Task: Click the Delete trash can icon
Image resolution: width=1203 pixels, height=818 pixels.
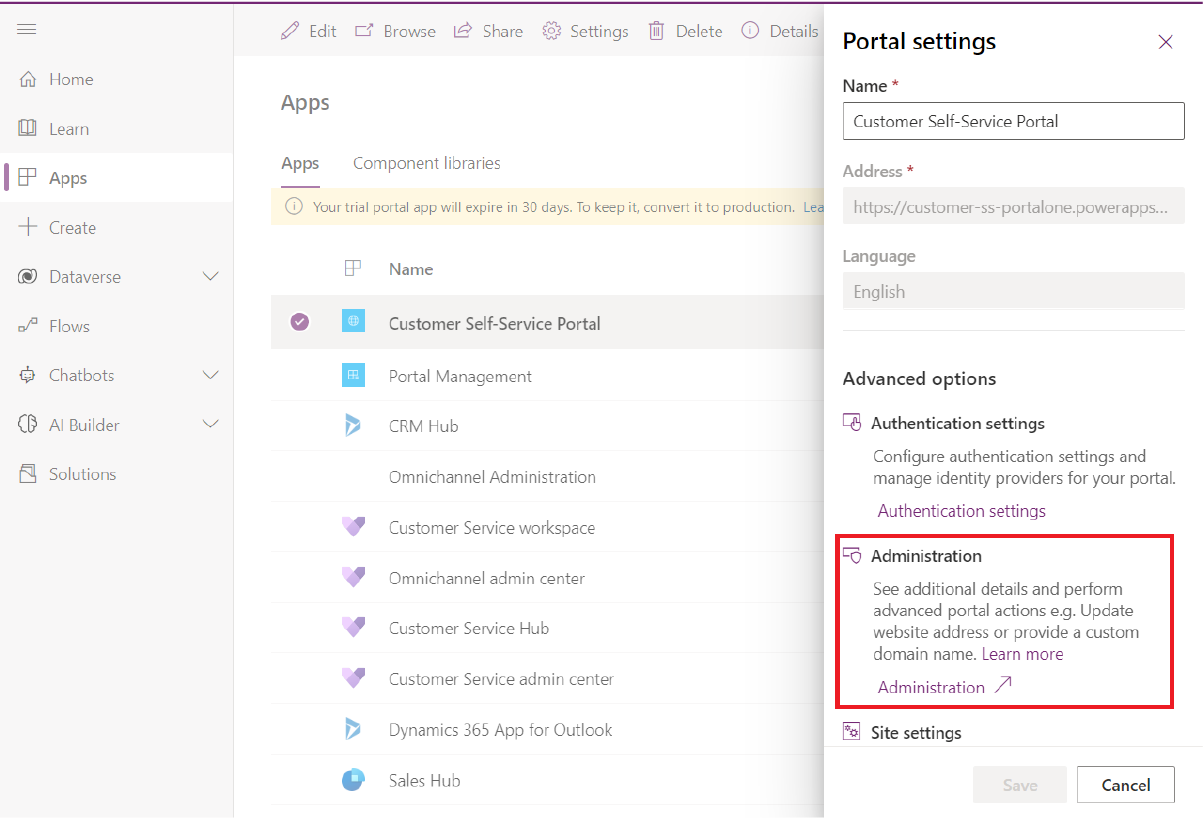Action: click(x=657, y=31)
